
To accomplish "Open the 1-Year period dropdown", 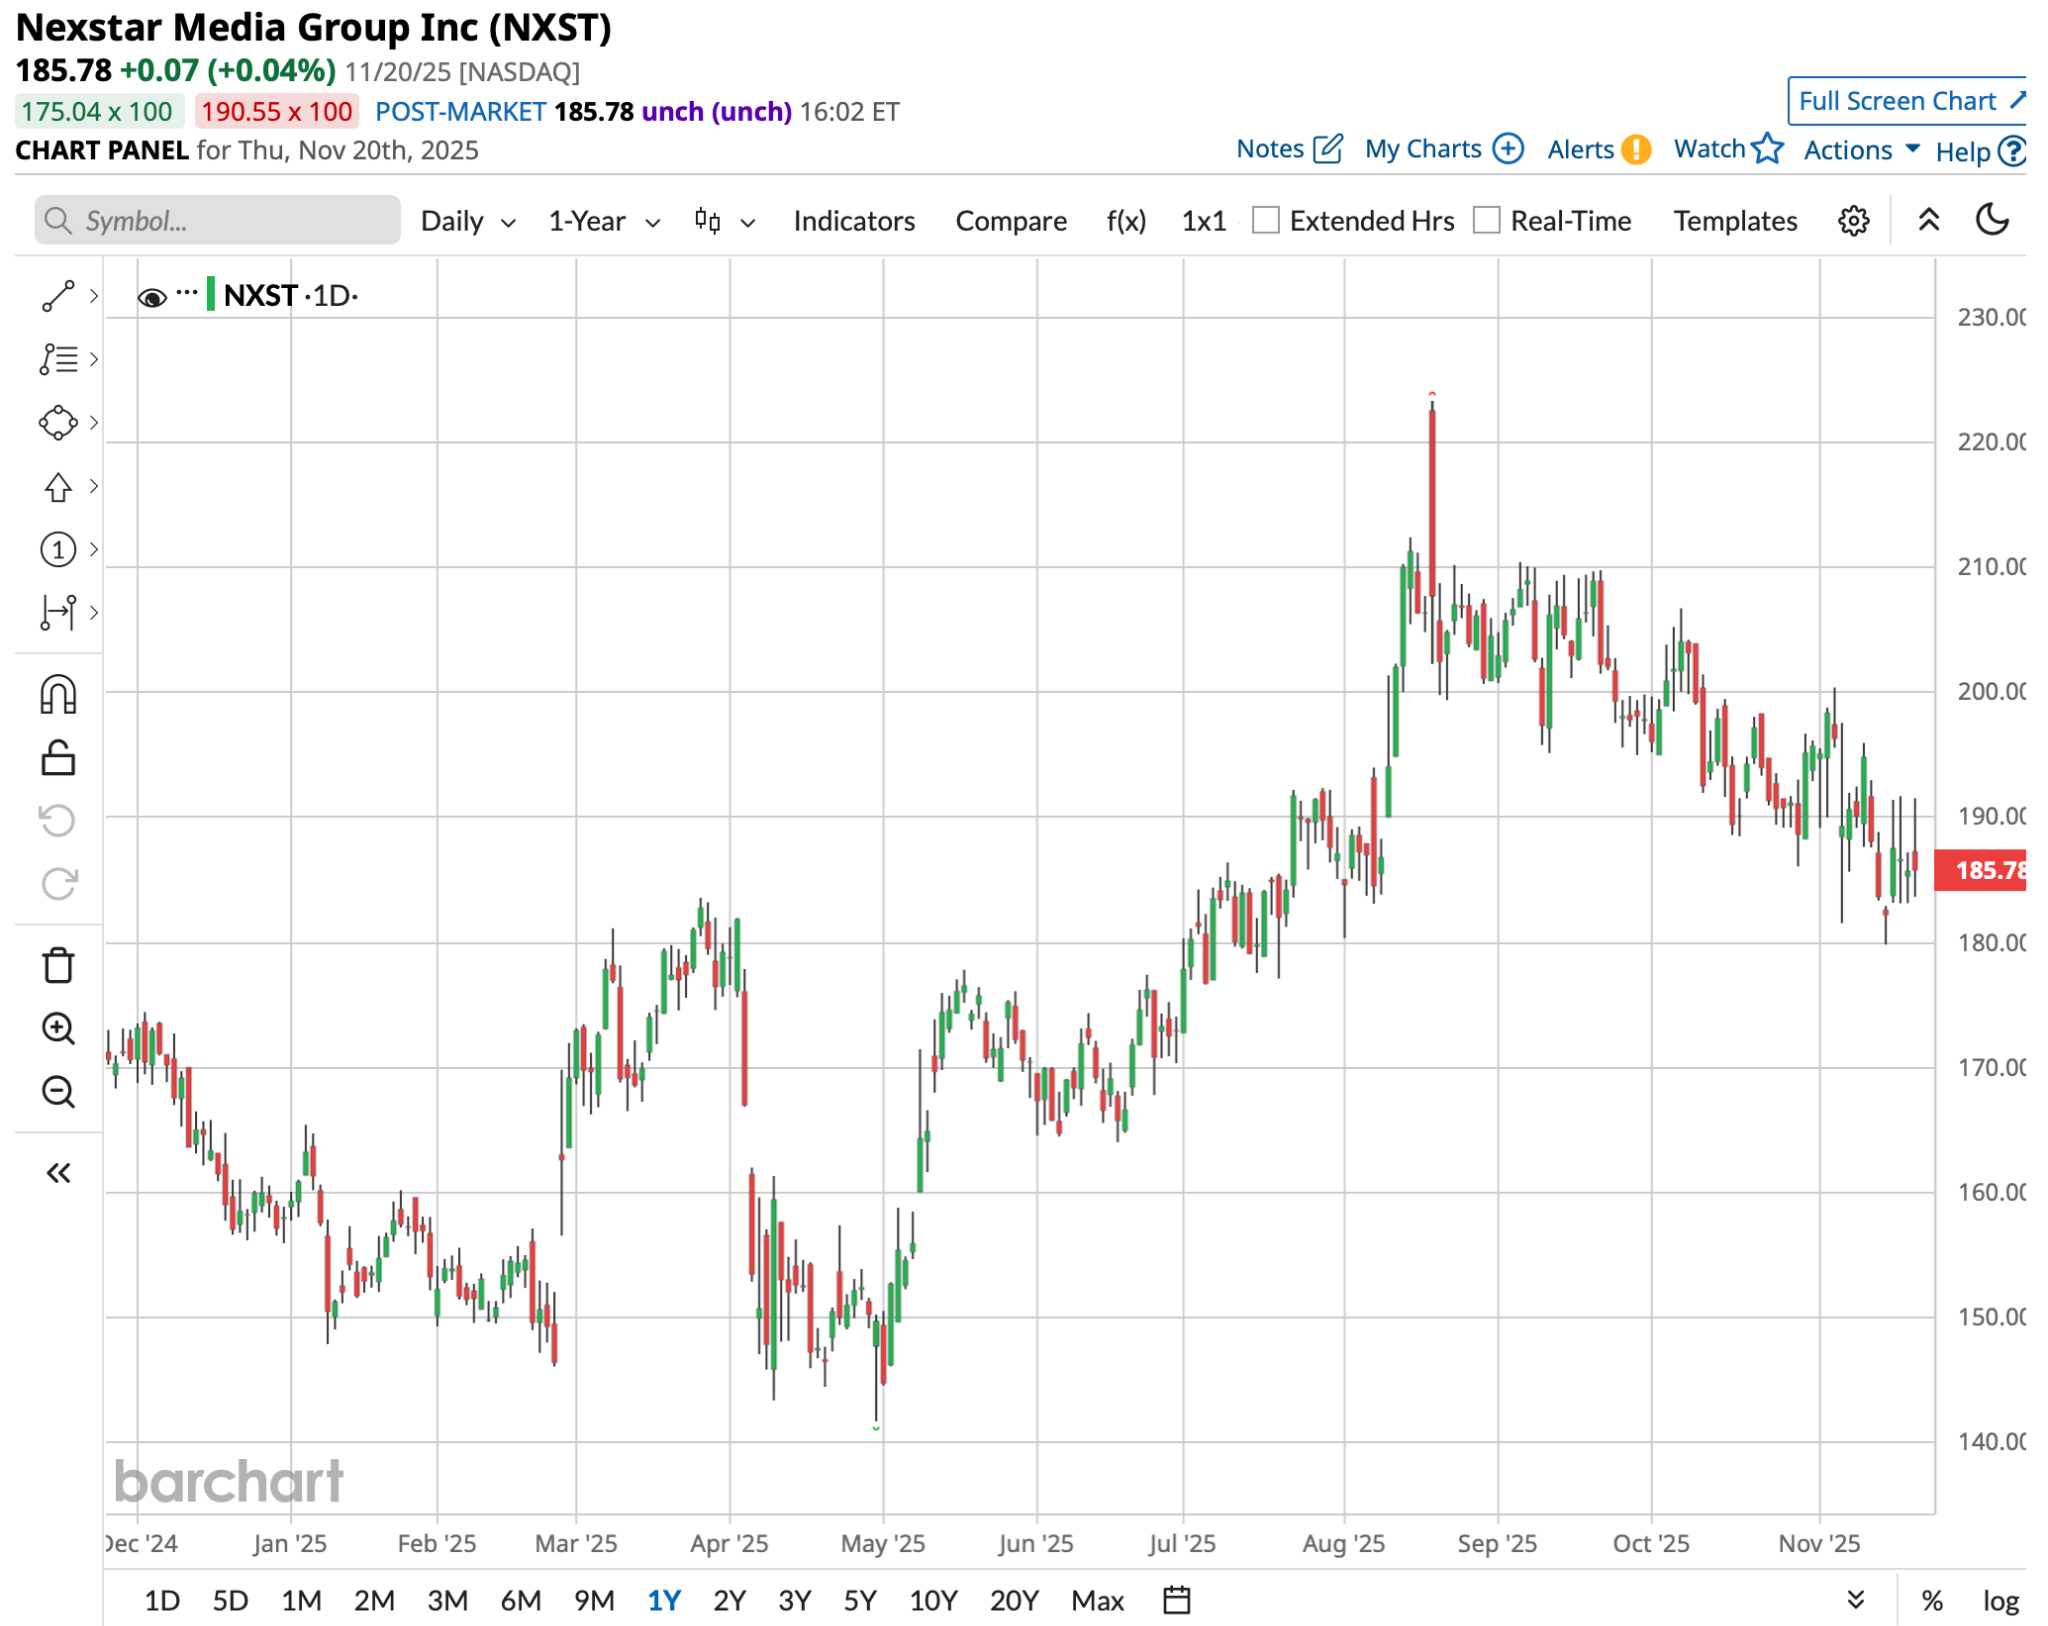I will click(603, 221).
